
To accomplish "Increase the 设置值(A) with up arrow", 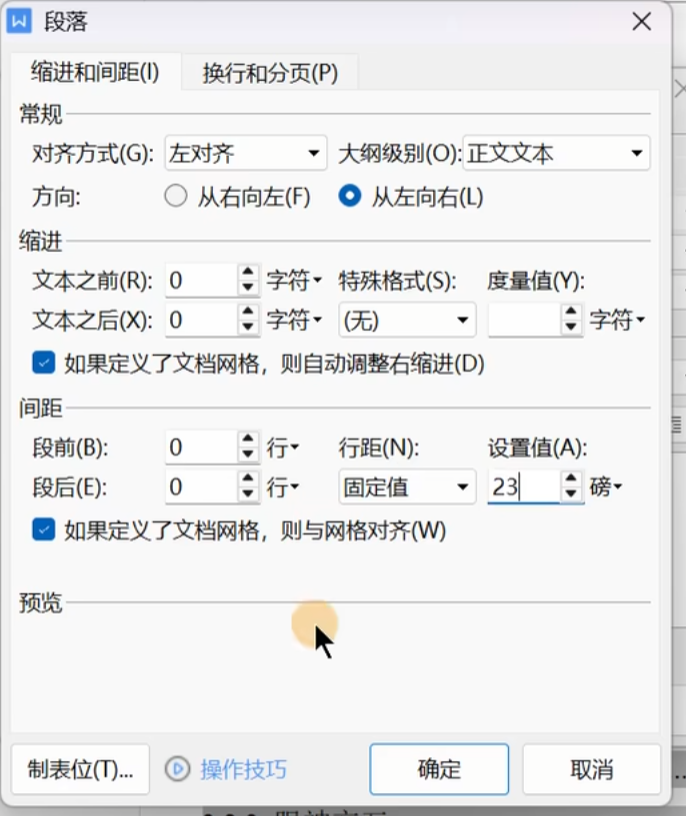I will [x=571, y=478].
